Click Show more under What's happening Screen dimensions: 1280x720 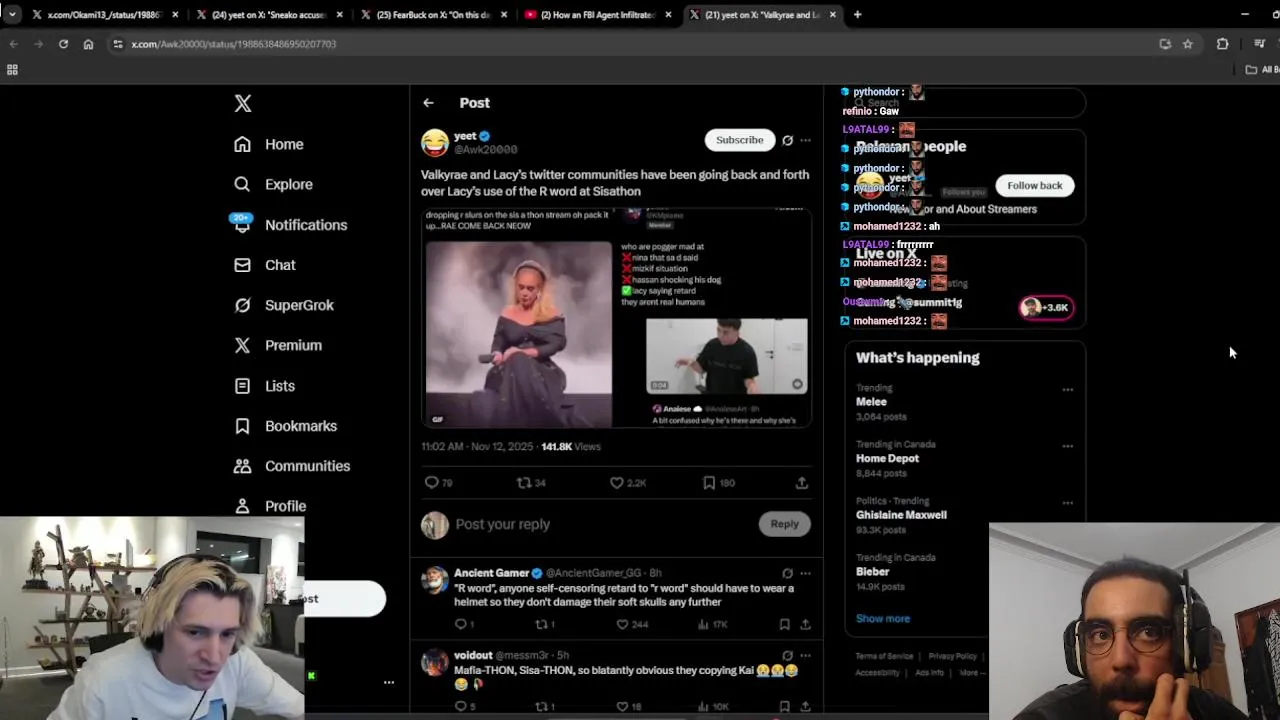[883, 618]
